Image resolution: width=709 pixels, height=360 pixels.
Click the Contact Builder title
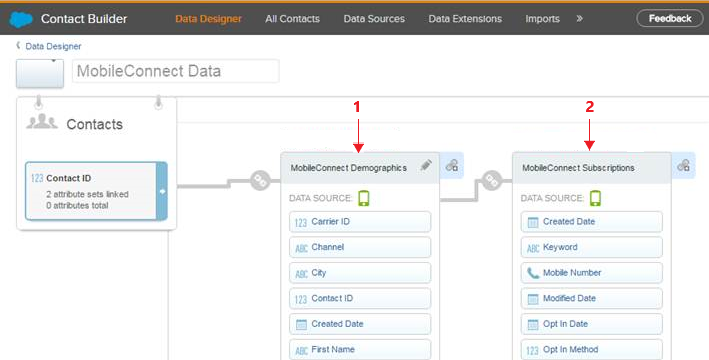click(84, 19)
